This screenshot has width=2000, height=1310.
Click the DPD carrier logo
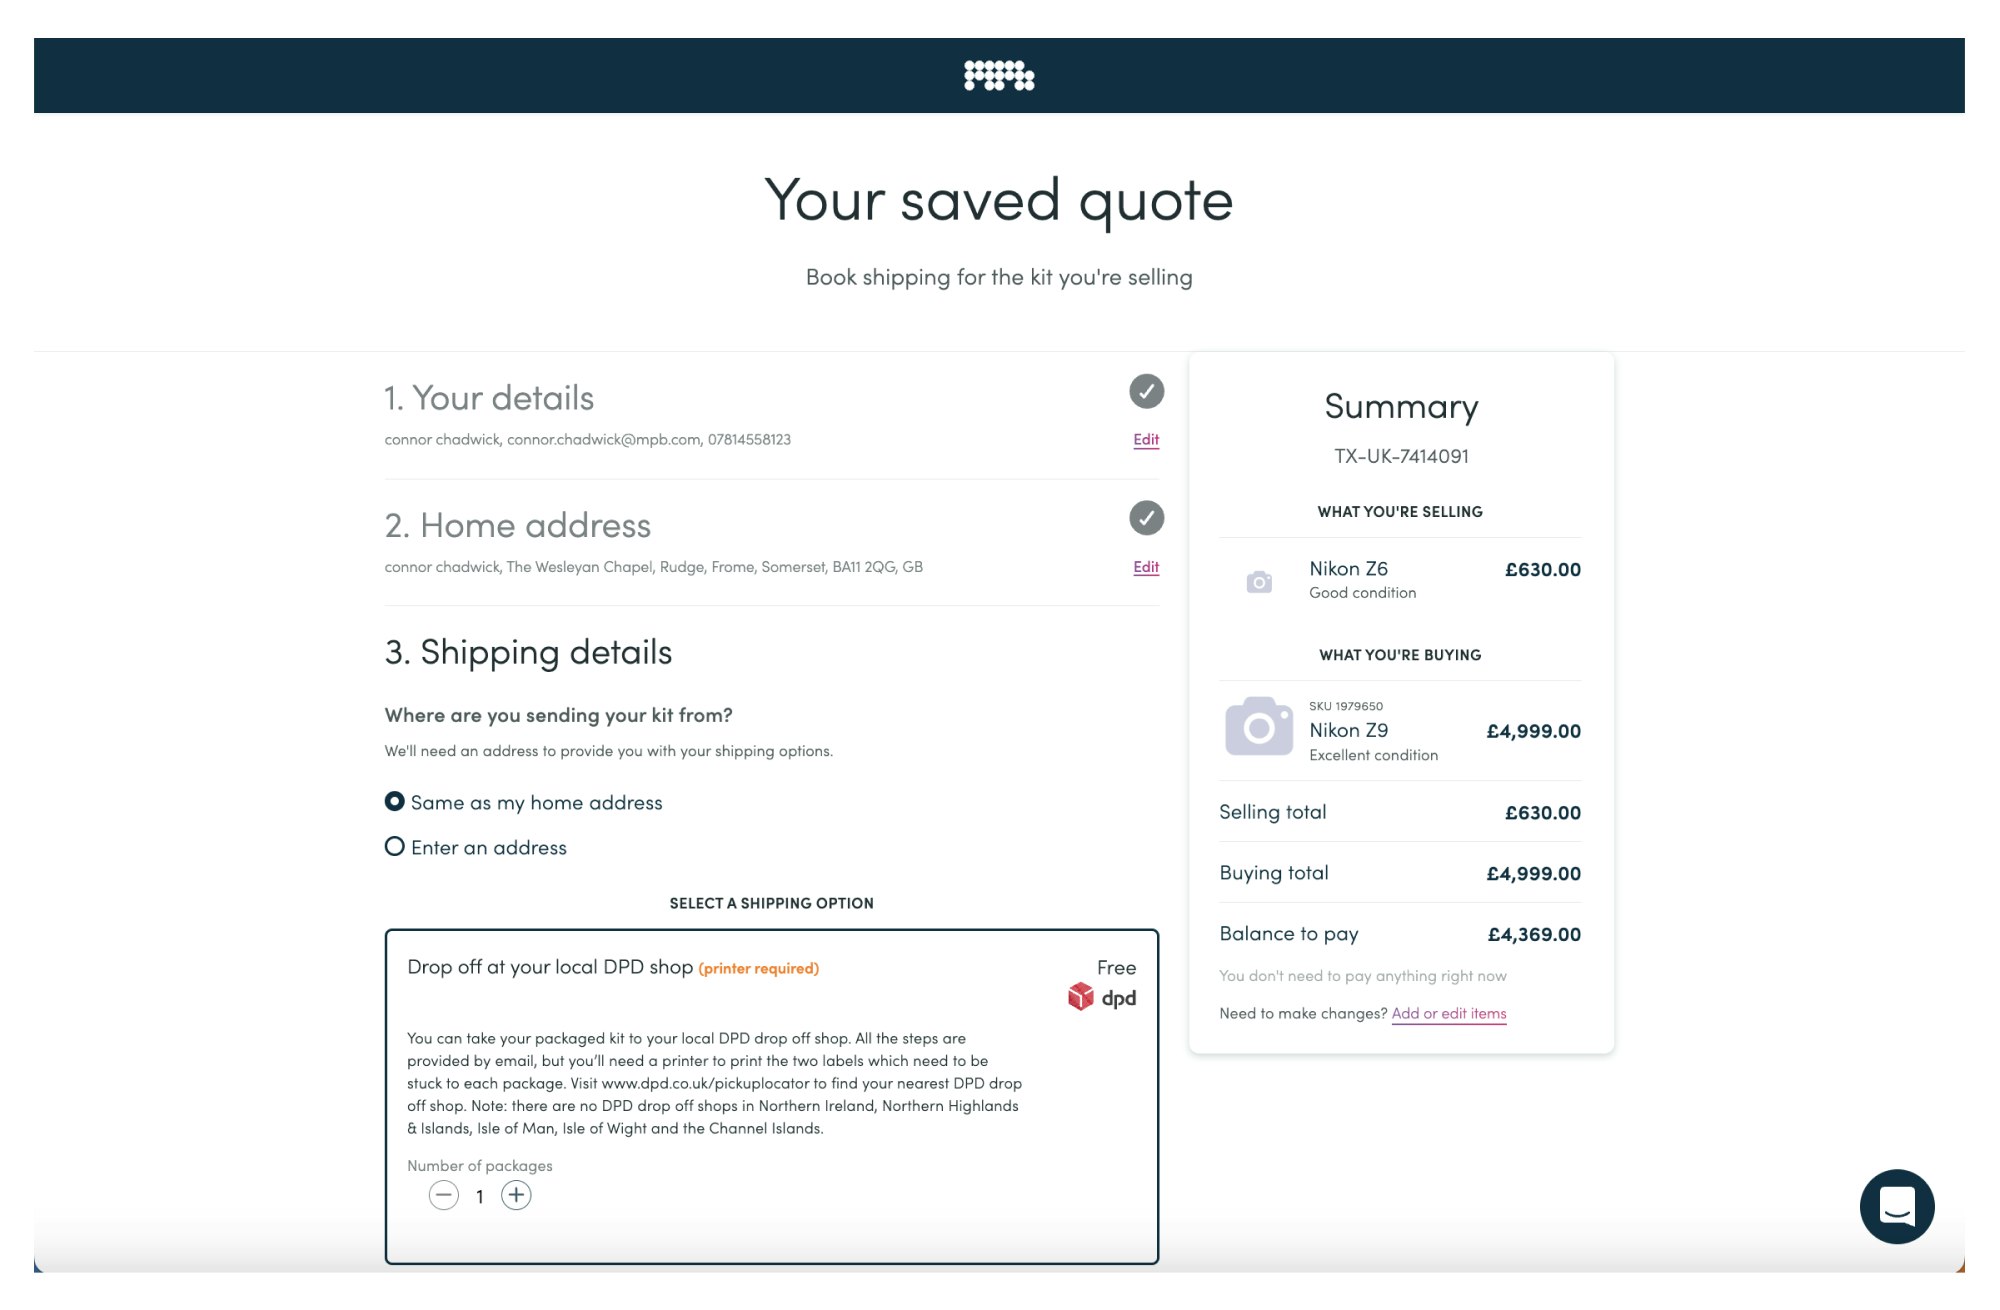coord(1102,997)
